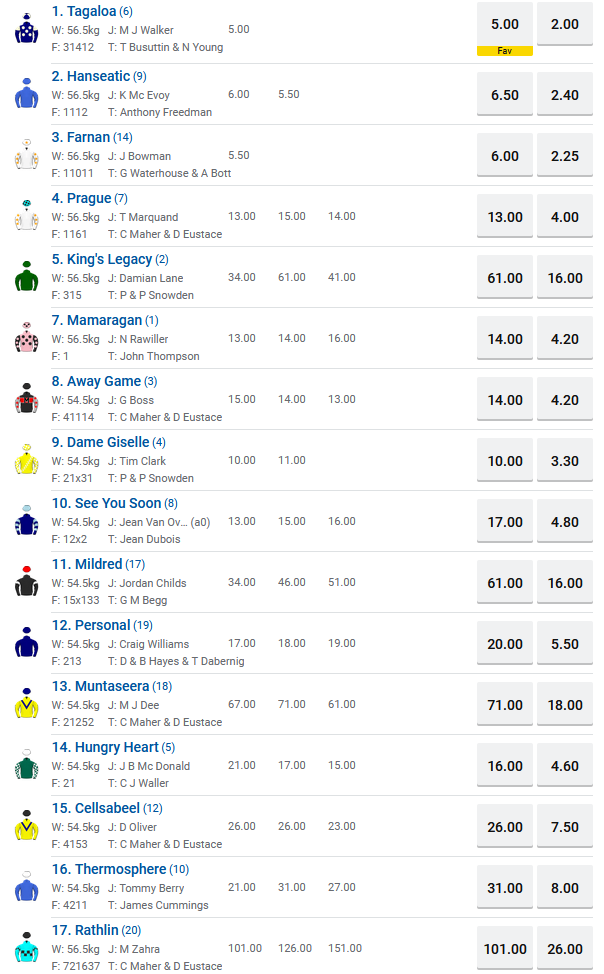Open the Farnan runner link

[88, 137]
